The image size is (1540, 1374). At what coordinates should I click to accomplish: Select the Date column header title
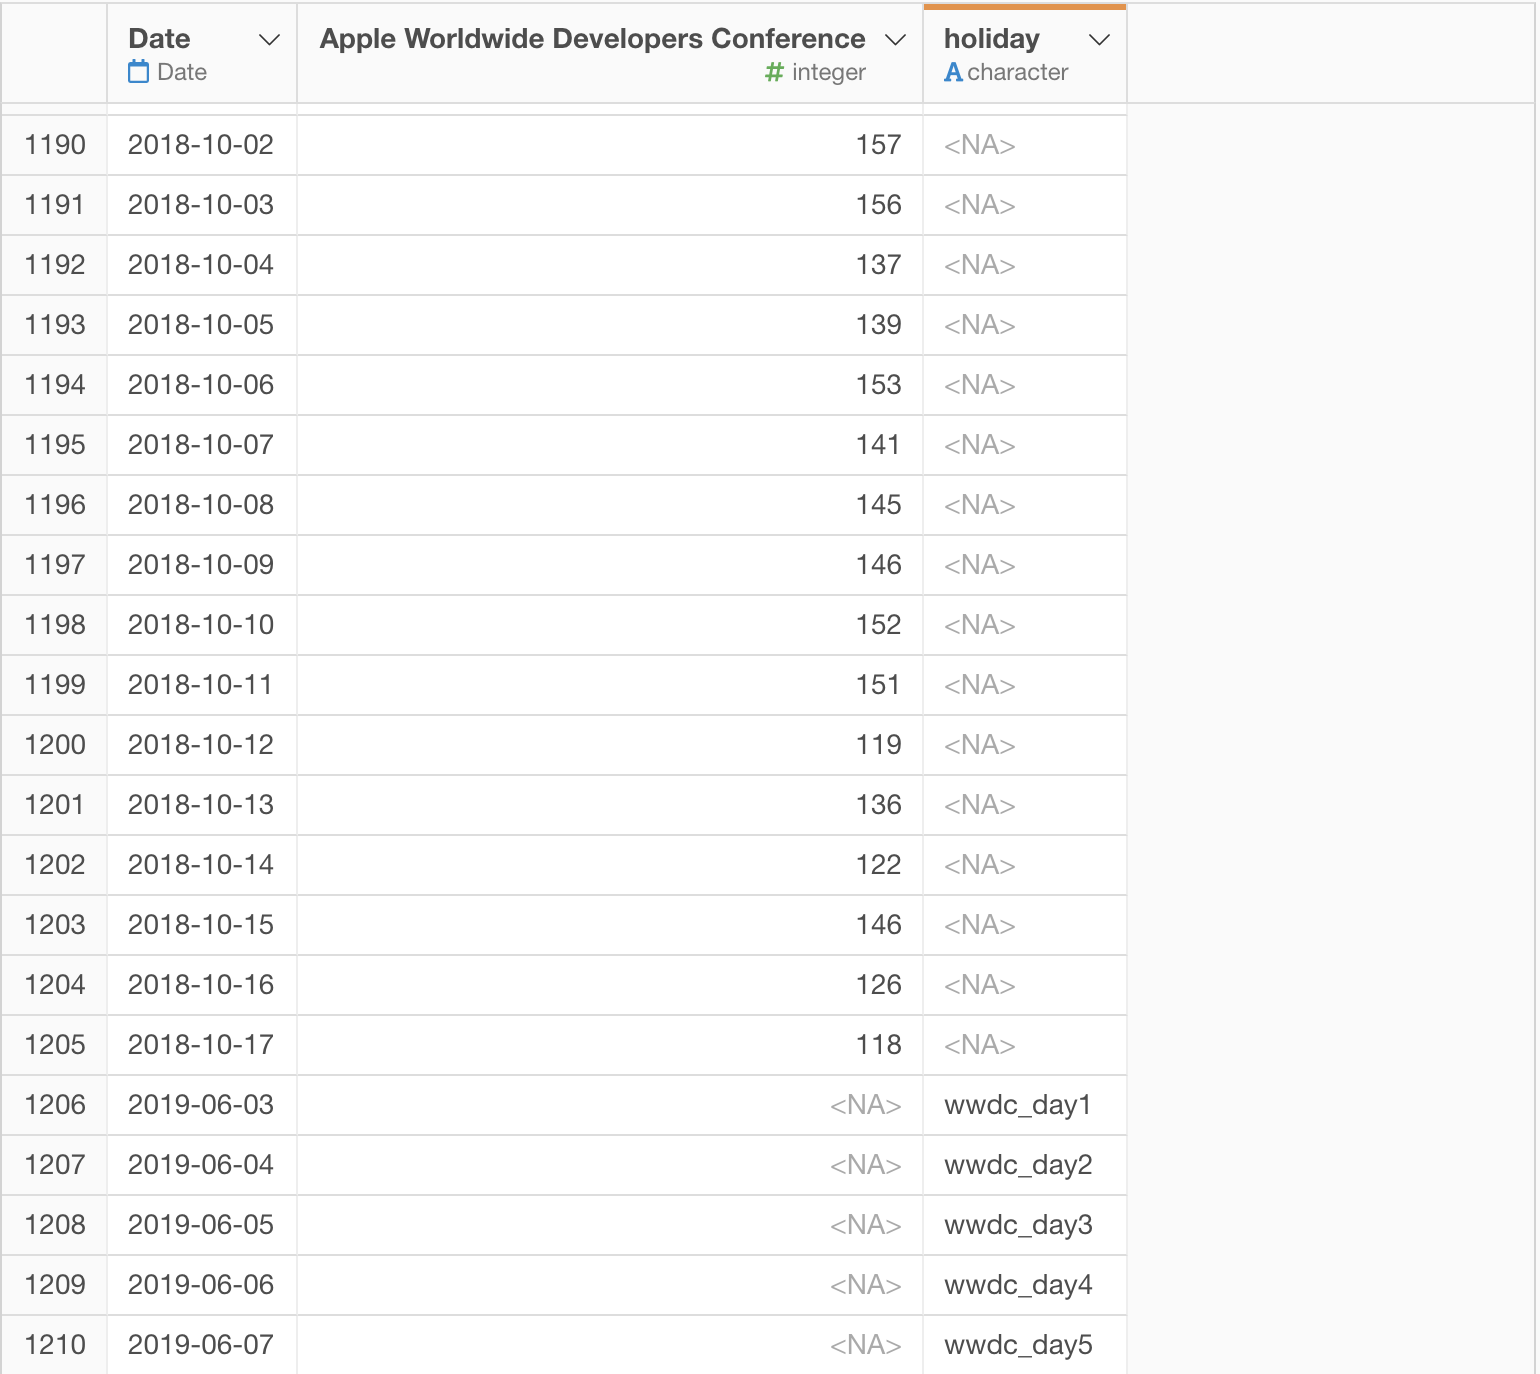[159, 39]
